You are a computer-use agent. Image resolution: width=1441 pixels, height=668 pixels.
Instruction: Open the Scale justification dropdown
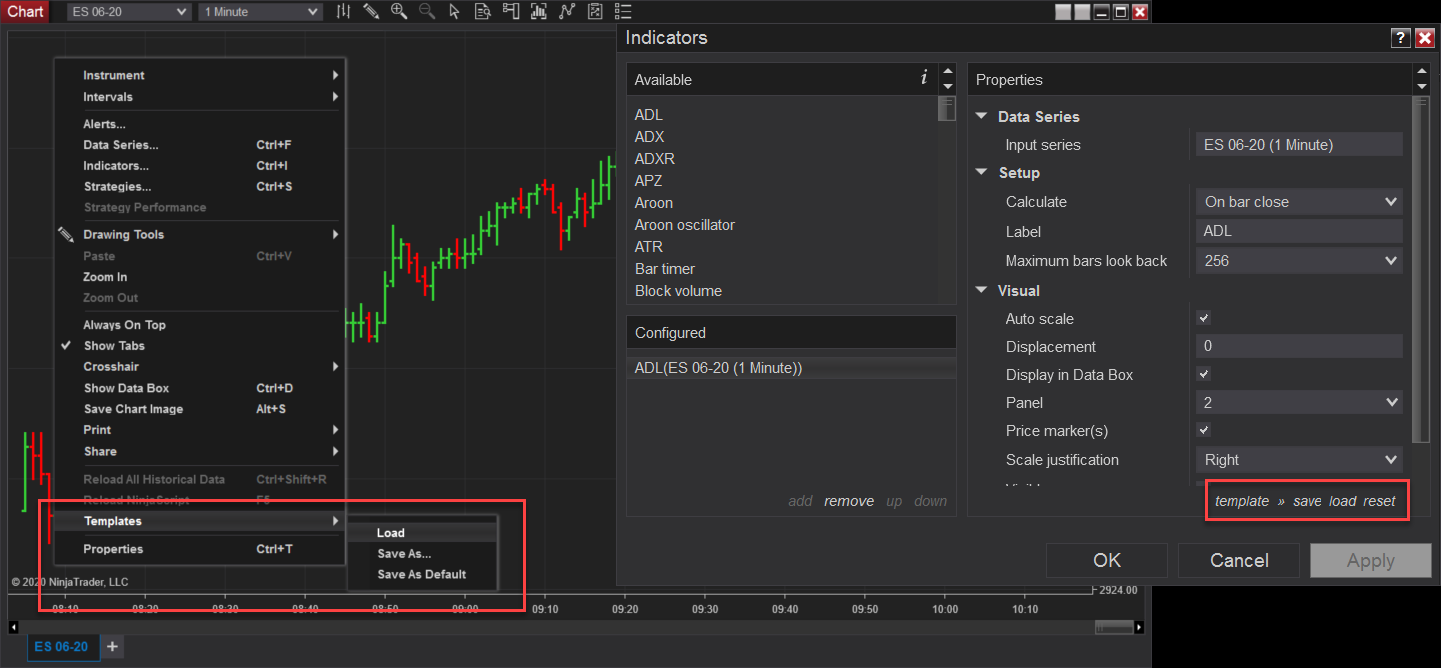click(1299, 460)
